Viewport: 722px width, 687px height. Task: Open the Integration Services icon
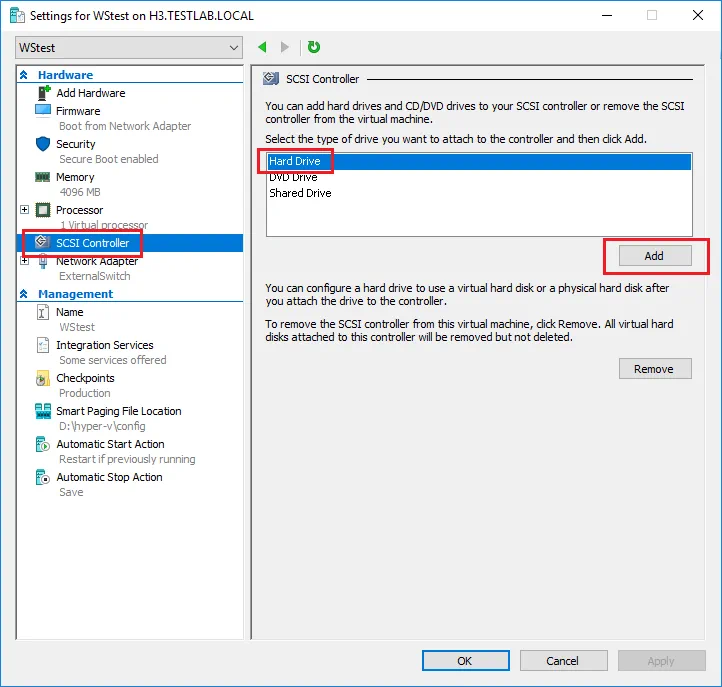(x=43, y=345)
